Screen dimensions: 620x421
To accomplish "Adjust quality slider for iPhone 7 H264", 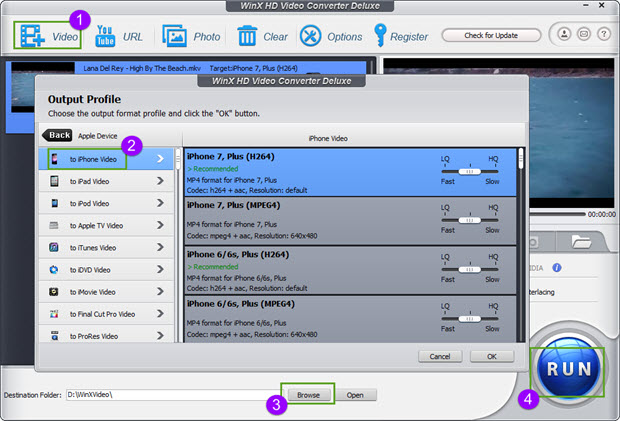I will (x=470, y=172).
